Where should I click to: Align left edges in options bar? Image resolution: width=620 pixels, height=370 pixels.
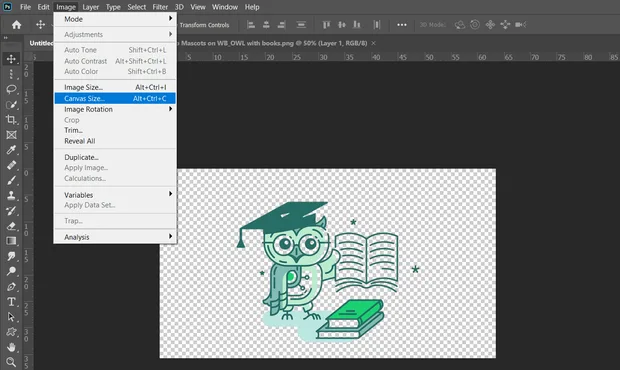click(x=251, y=25)
